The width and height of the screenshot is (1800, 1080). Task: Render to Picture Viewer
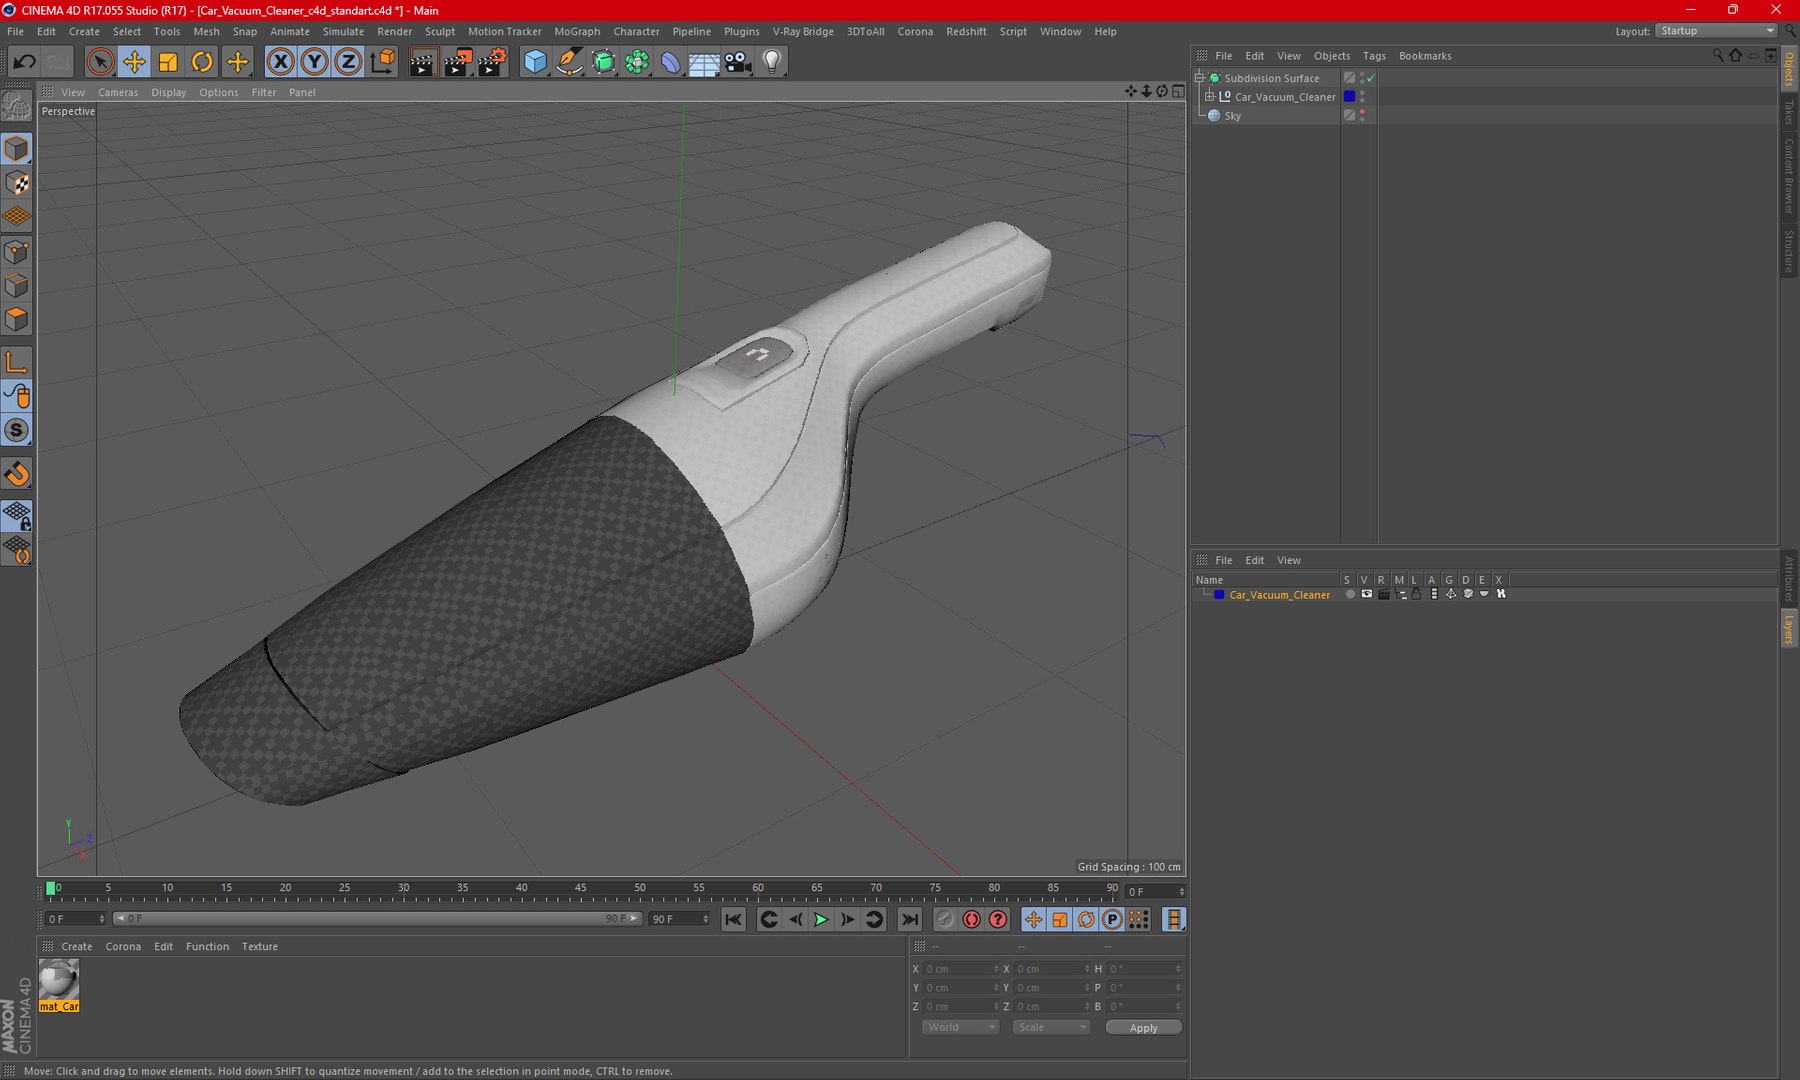(458, 62)
